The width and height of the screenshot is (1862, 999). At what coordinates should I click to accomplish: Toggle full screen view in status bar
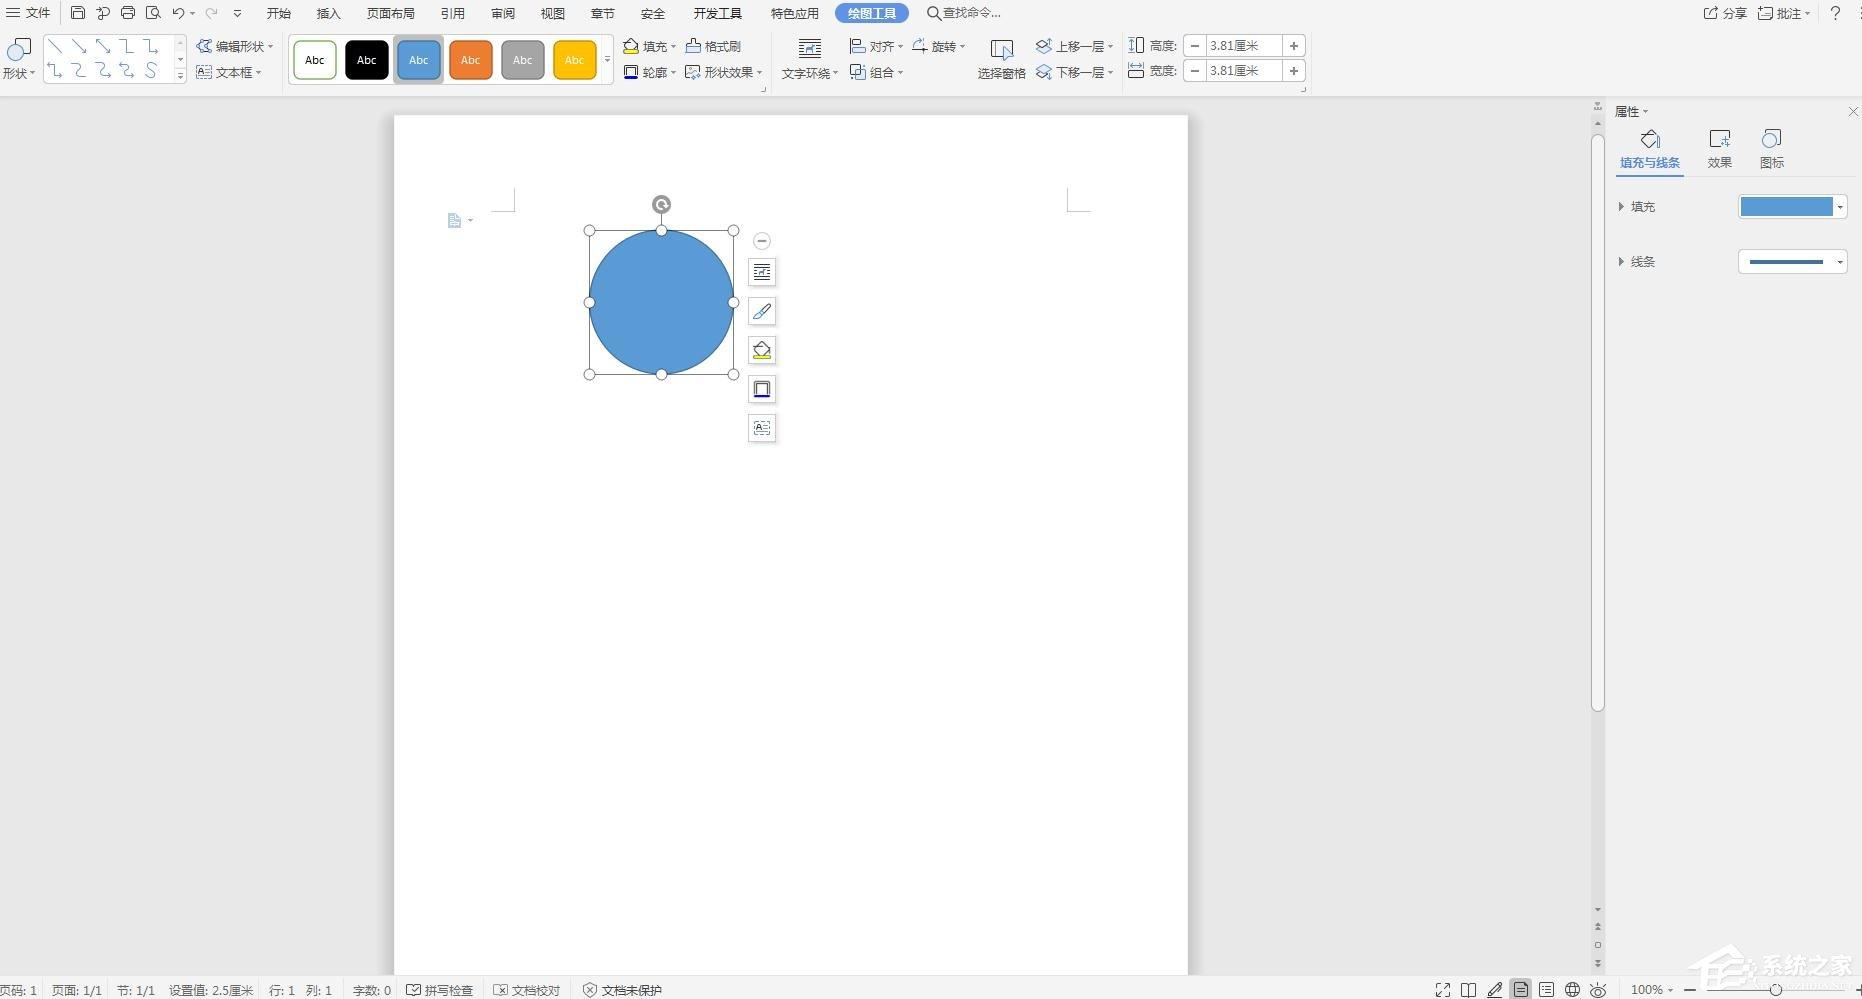pos(1442,989)
